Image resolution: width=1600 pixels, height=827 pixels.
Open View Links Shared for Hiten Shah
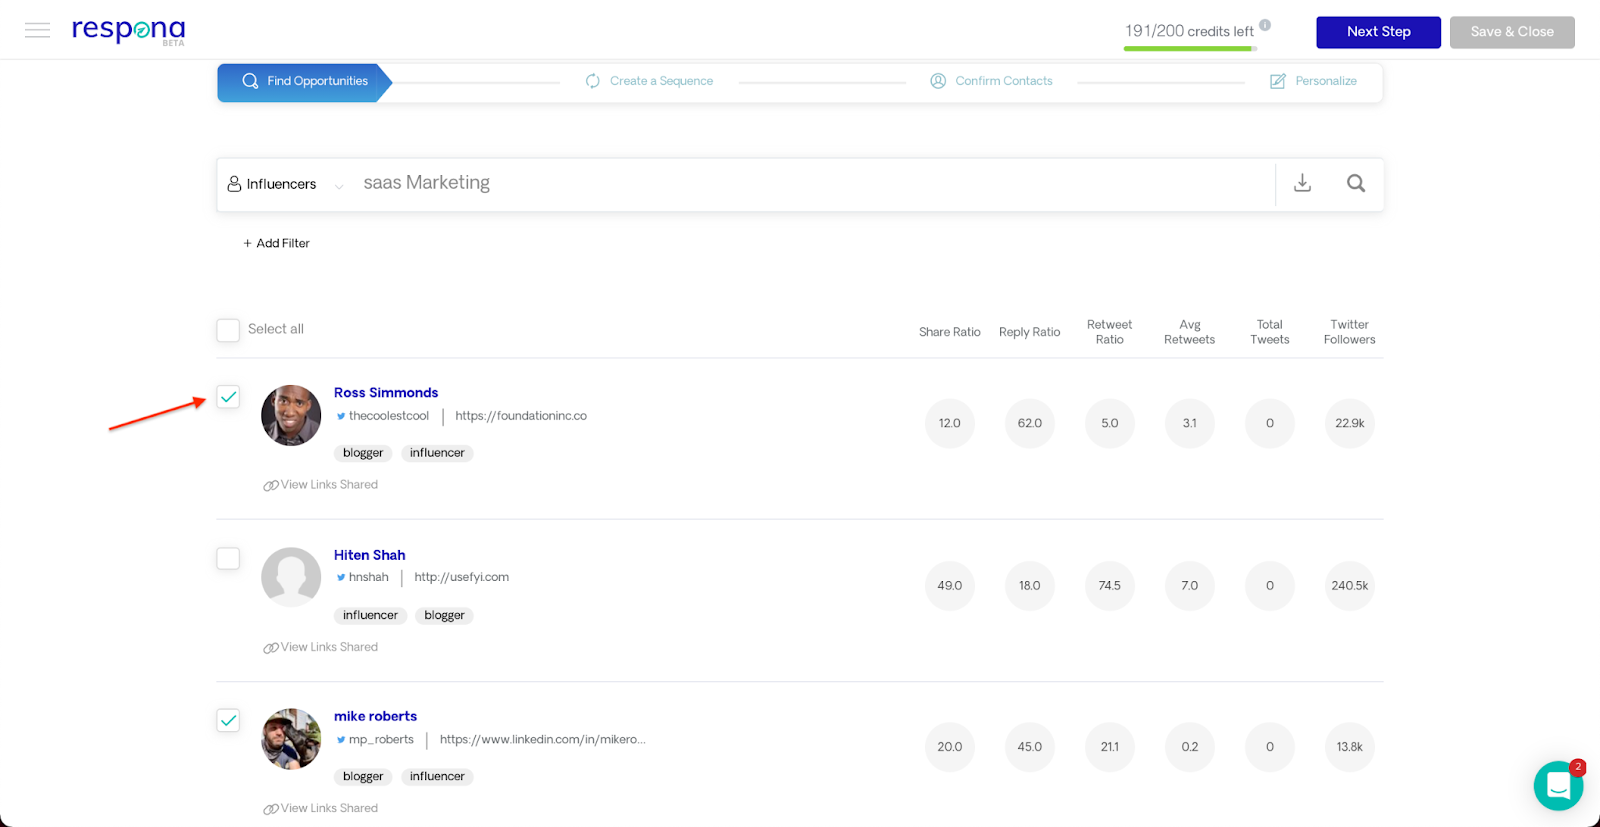click(x=321, y=647)
